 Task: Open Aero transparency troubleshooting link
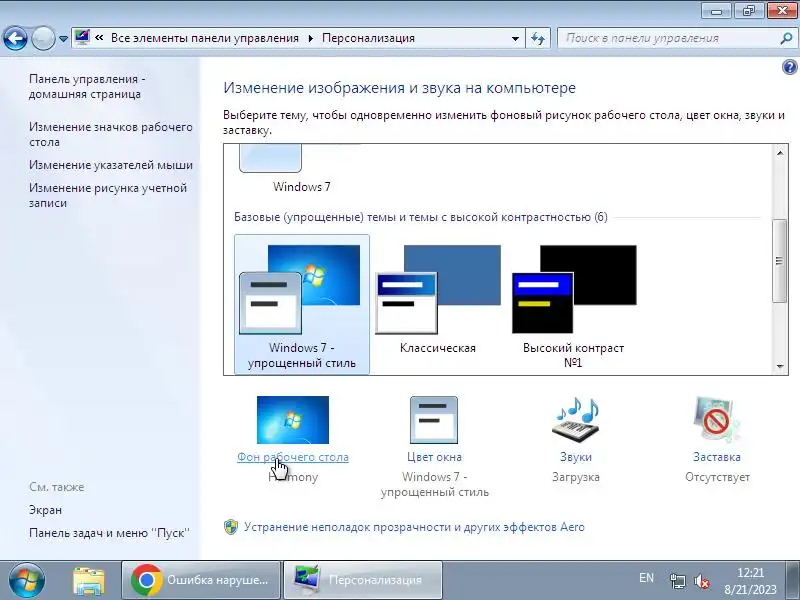click(414, 527)
